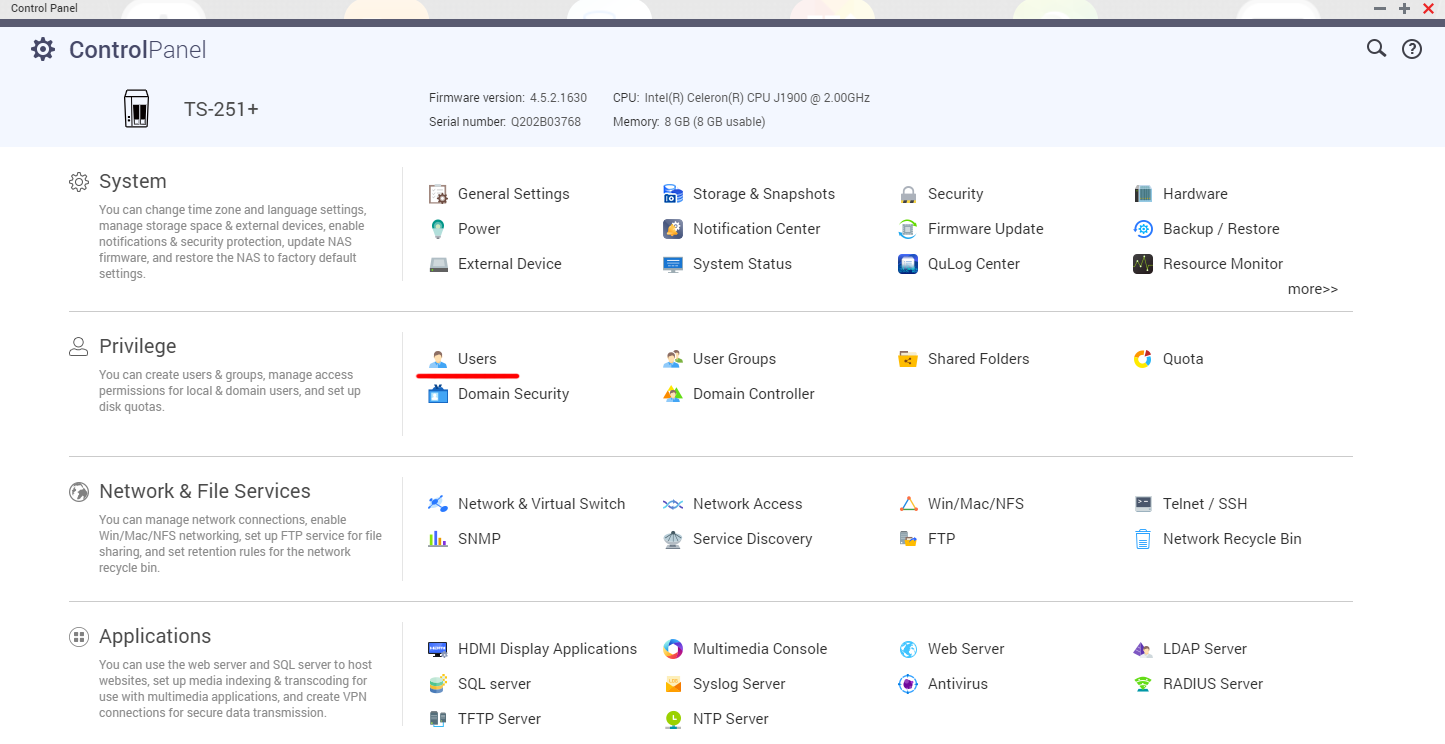Click the TS-251+ model name
The height and width of the screenshot is (744, 1445).
(x=221, y=109)
